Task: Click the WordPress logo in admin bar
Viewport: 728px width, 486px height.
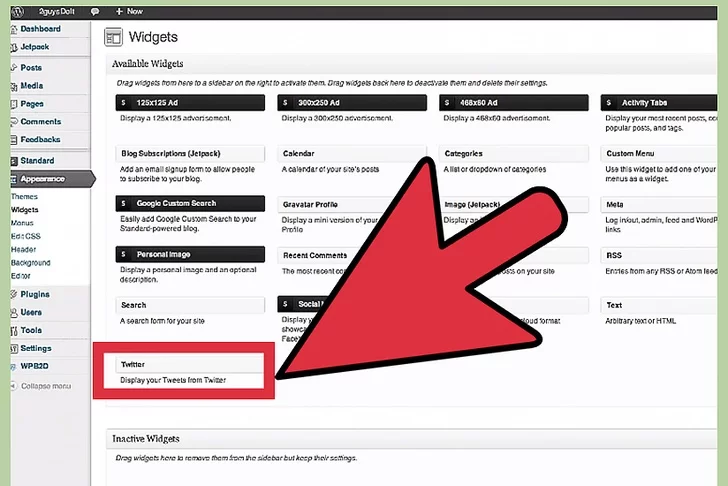Action: pyautogui.click(x=19, y=10)
